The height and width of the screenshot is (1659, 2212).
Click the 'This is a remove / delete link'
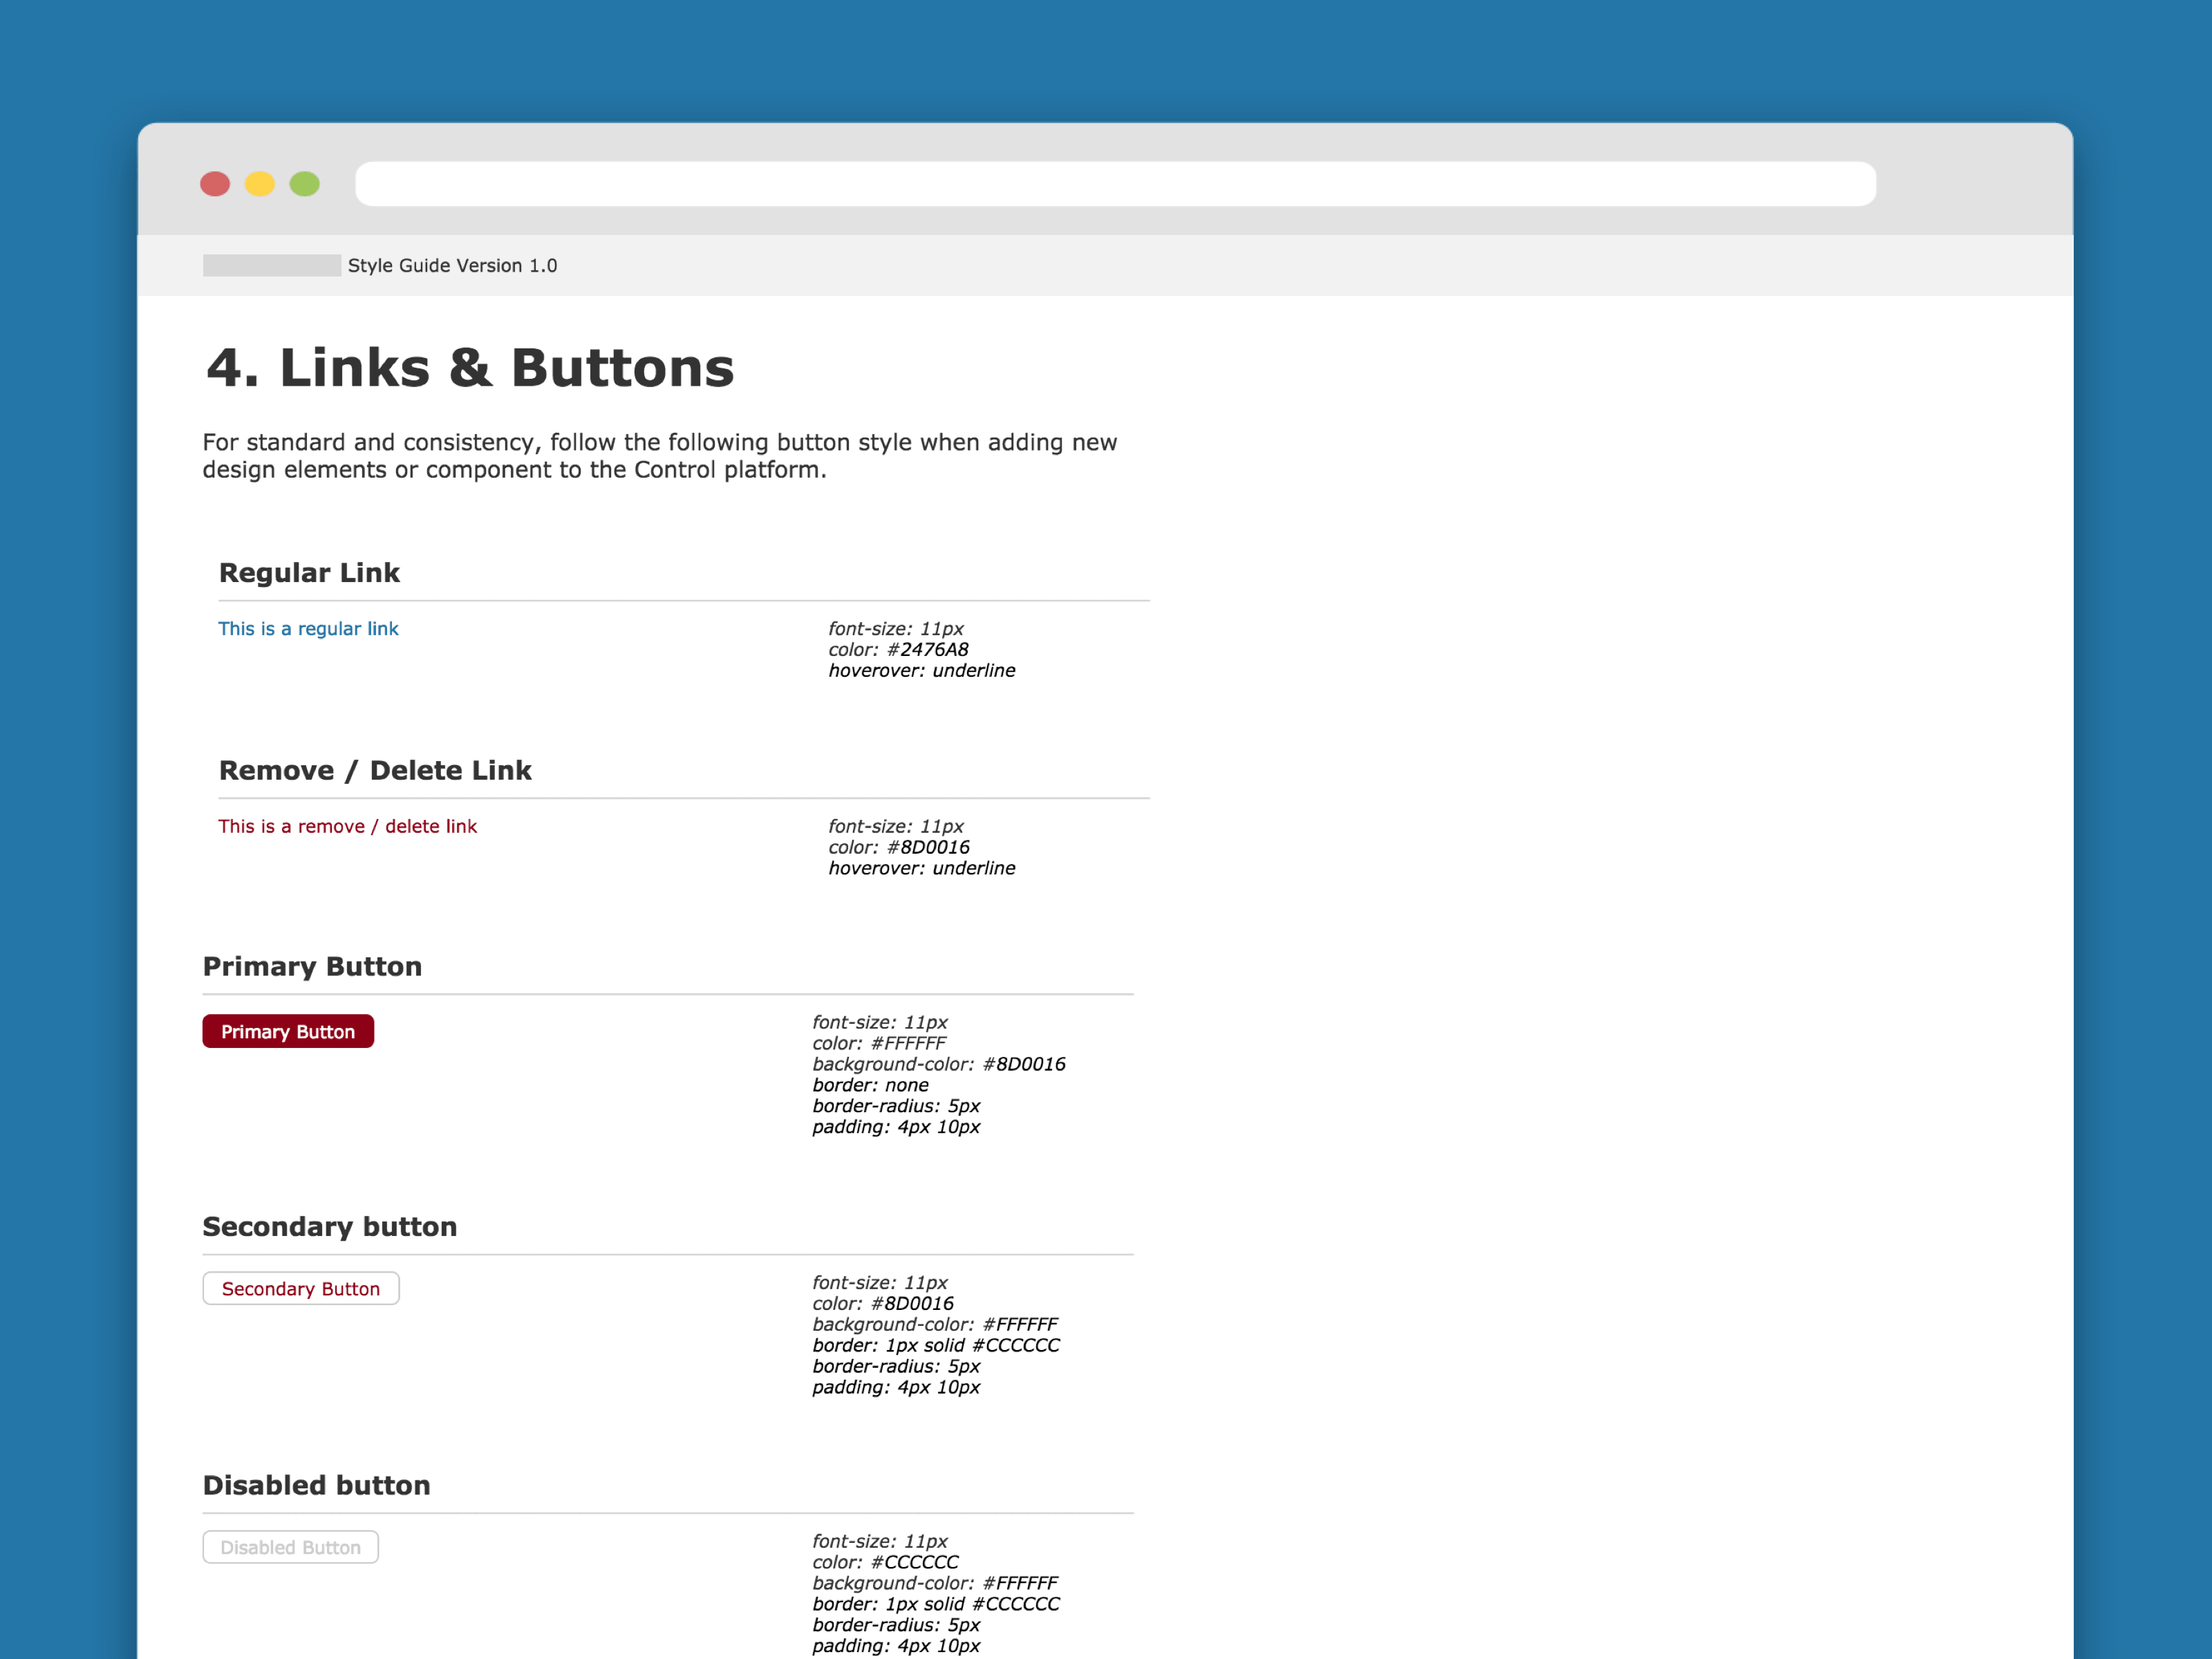(x=347, y=827)
